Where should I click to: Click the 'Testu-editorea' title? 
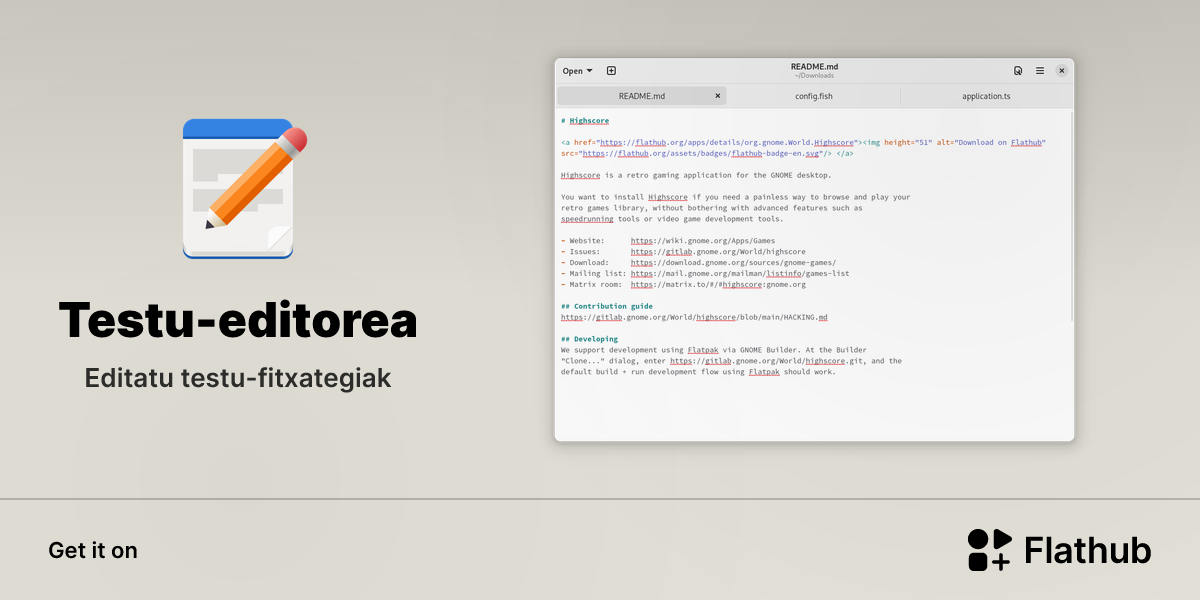[238, 320]
